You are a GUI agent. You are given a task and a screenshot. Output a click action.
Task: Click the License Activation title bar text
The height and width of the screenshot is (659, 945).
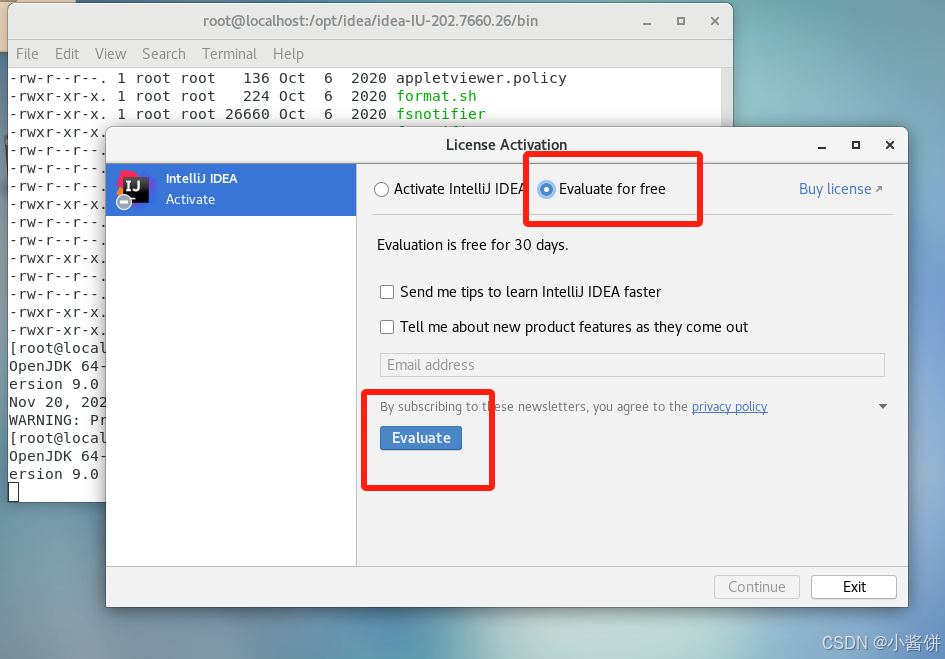click(506, 145)
